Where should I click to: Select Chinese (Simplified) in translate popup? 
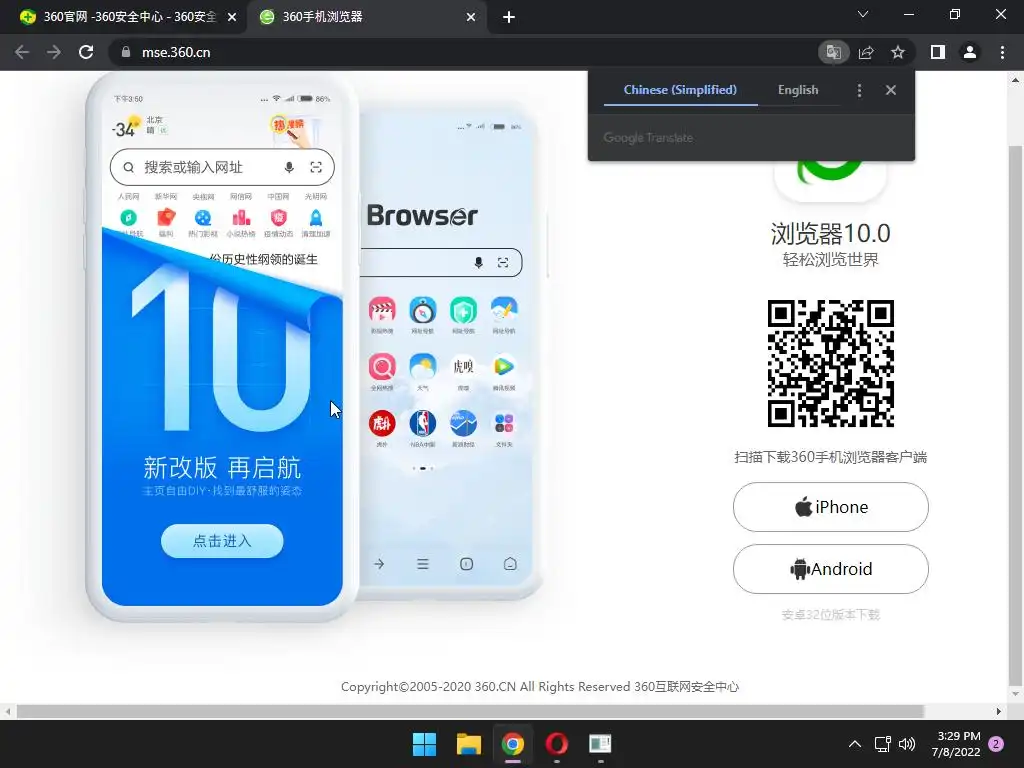tap(680, 90)
